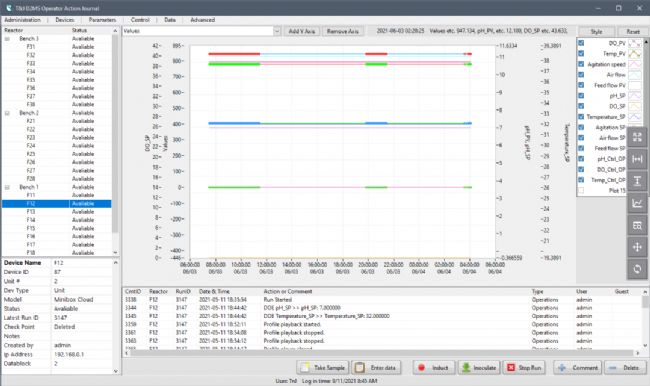
Task: Open the Values axis dropdown
Action: [x=277, y=31]
